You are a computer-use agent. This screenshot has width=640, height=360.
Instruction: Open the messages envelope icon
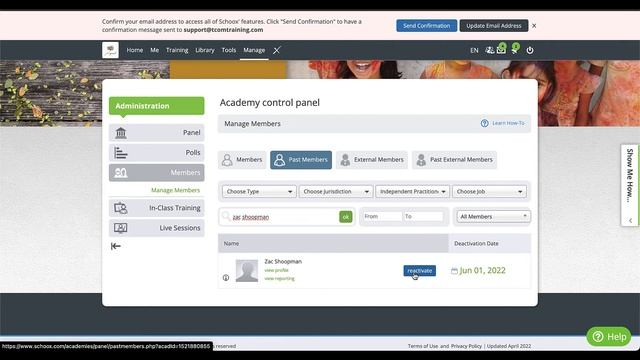pyautogui.click(x=501, y=50)
